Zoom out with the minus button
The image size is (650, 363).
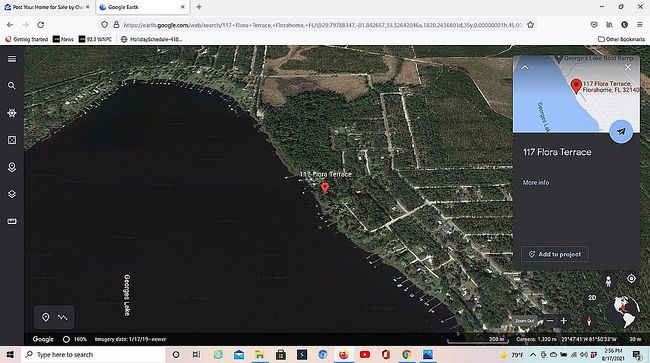[x=550, y=321]
